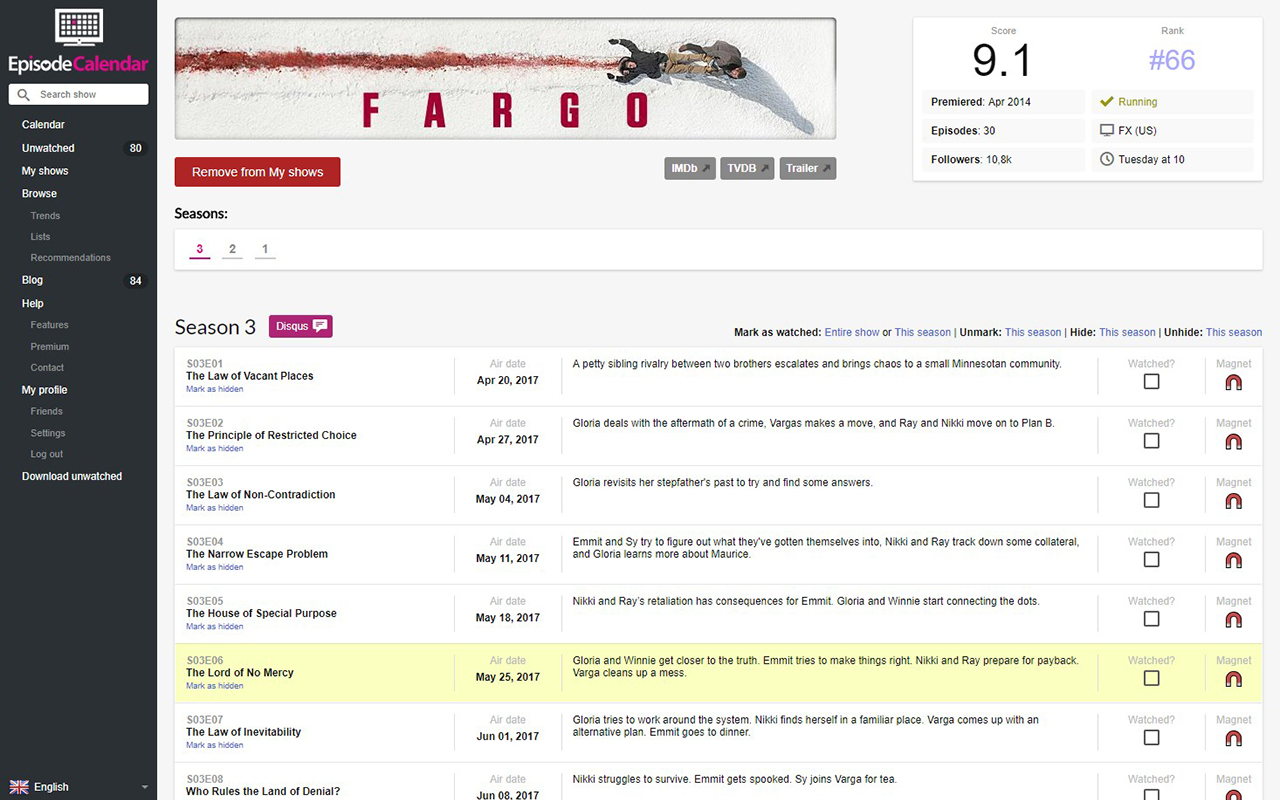Screen dimensions: 1280x800
Task: Switch to season 3 tab
Action: 200,249
